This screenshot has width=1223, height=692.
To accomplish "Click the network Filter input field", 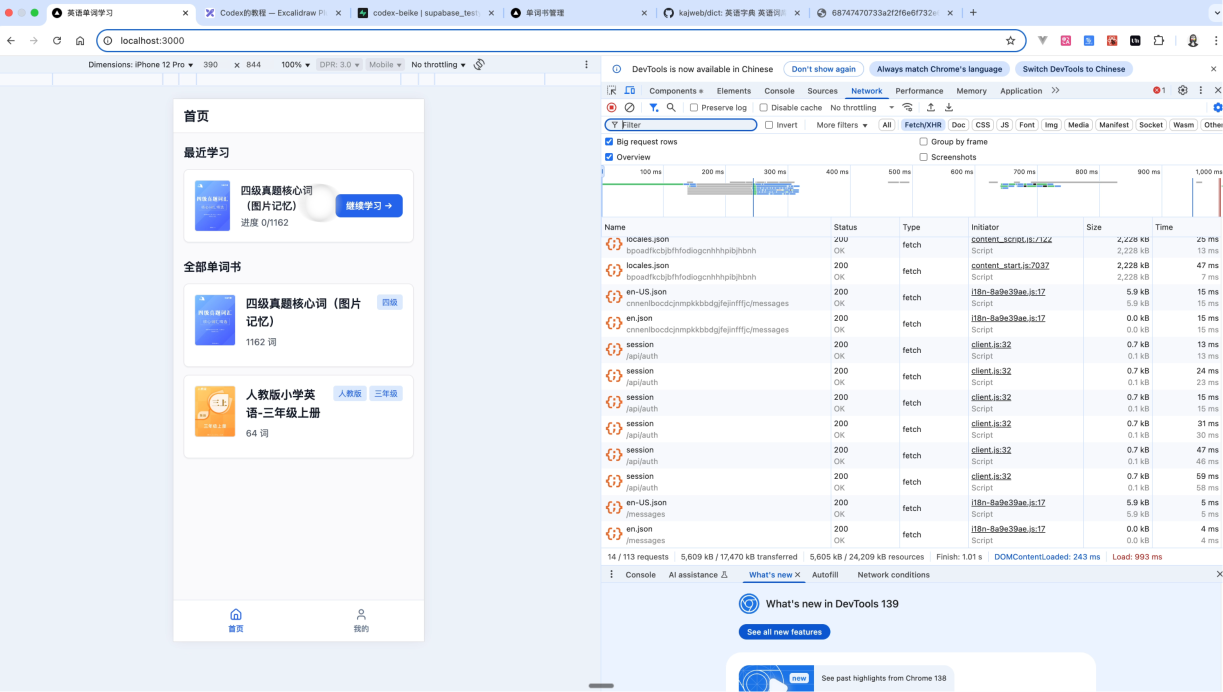I will pos(688,125).
